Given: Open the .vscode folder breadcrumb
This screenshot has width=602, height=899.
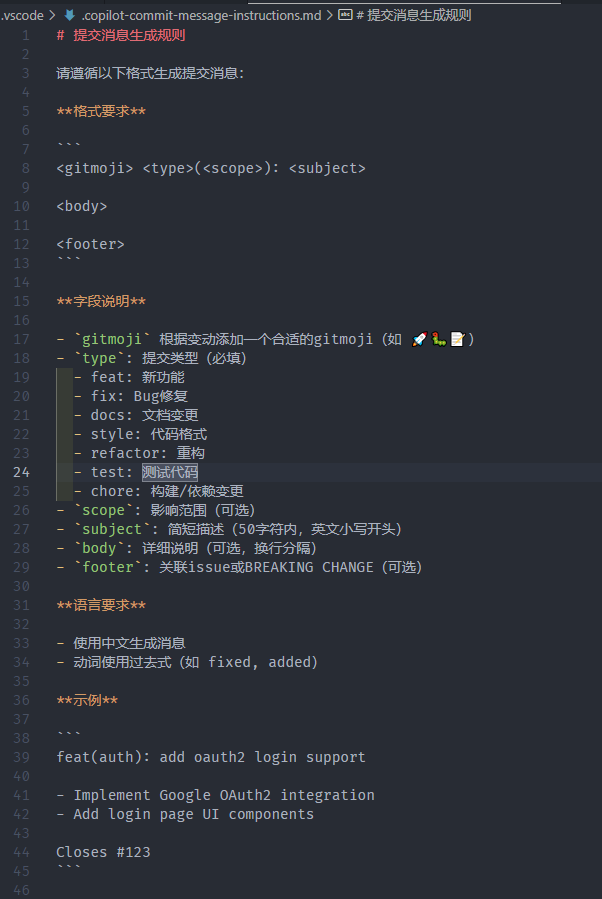Looking at the screenshot, I should (x=22, y=15).
